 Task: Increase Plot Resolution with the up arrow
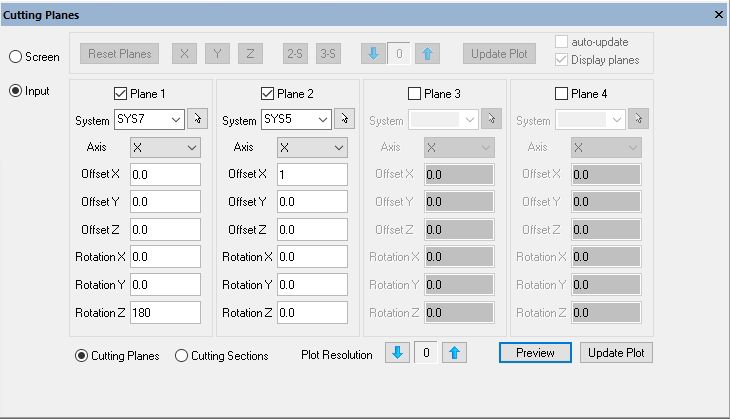tap(455, 354)
